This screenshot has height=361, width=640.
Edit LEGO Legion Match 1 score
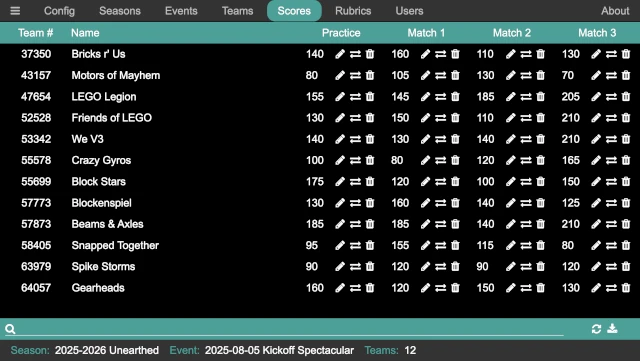(425, 96)
